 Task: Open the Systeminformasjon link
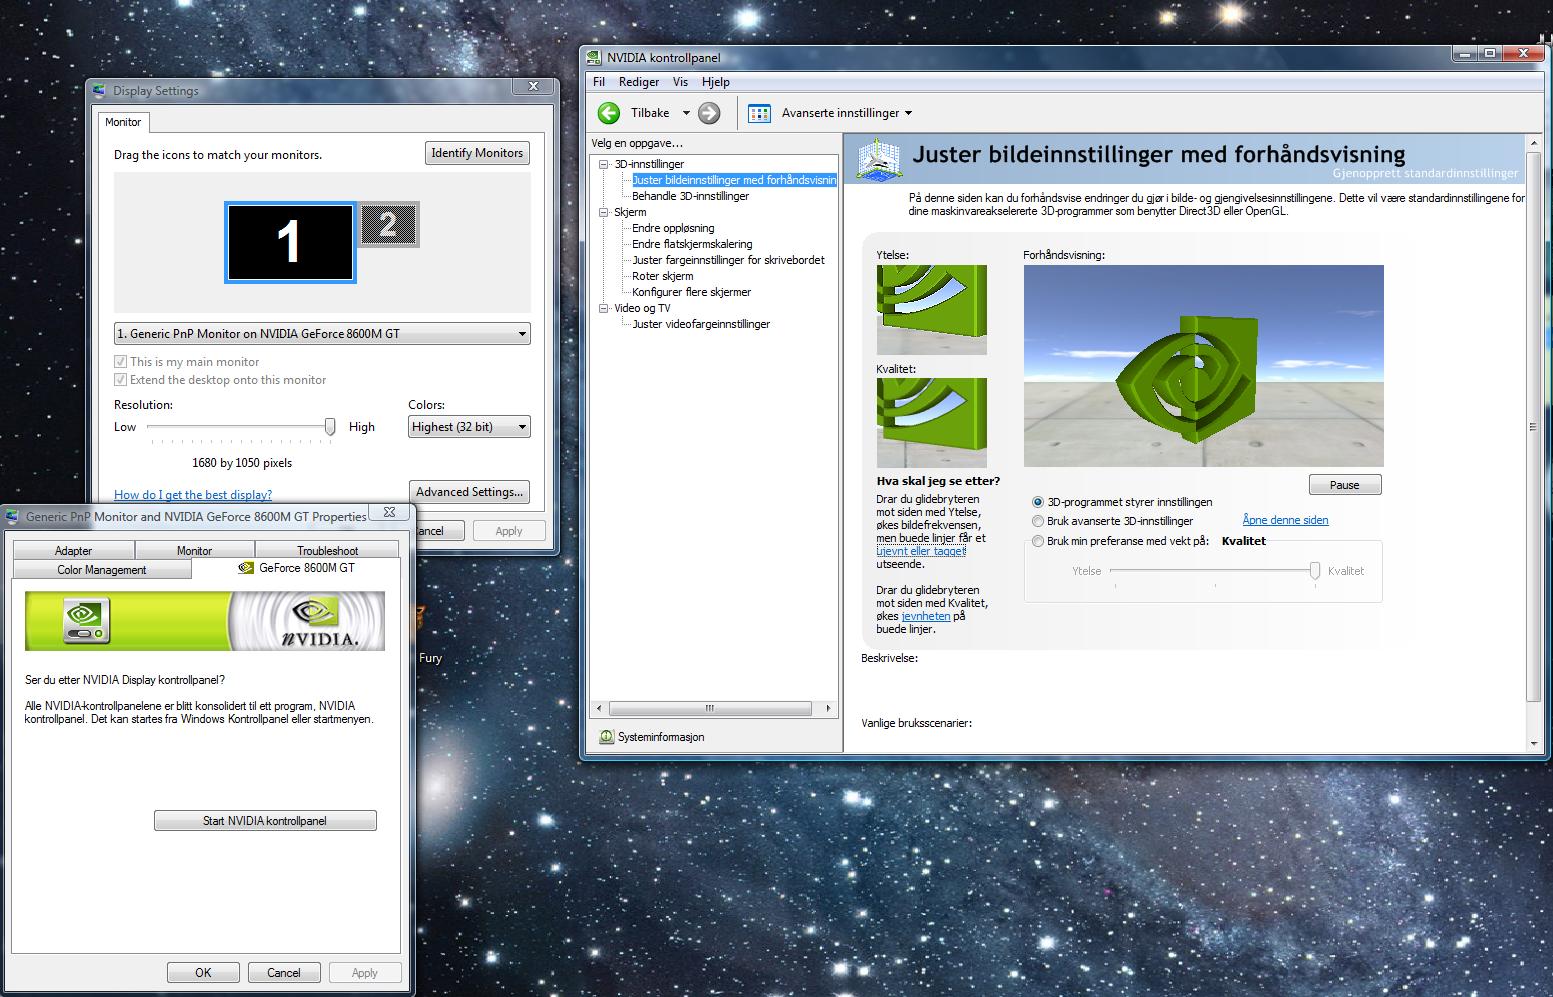tap(661, 737)
